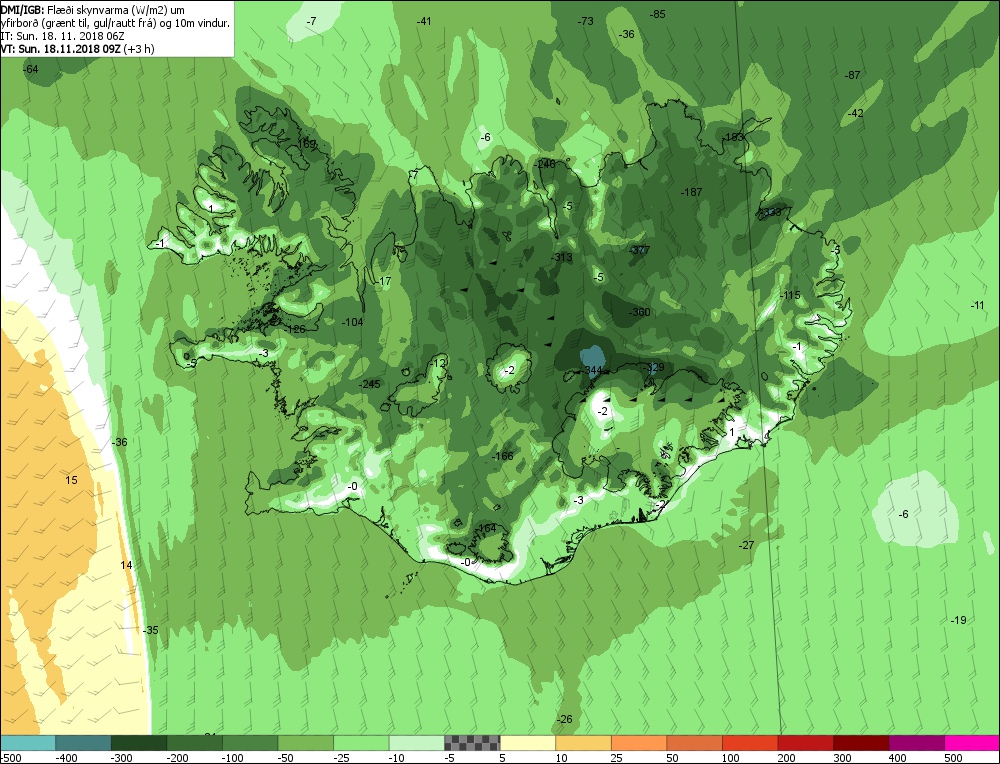This screenshot has height=764, width=1000.
Task: Click the '500' label in the legend
Action: click(x=953, y=758)
